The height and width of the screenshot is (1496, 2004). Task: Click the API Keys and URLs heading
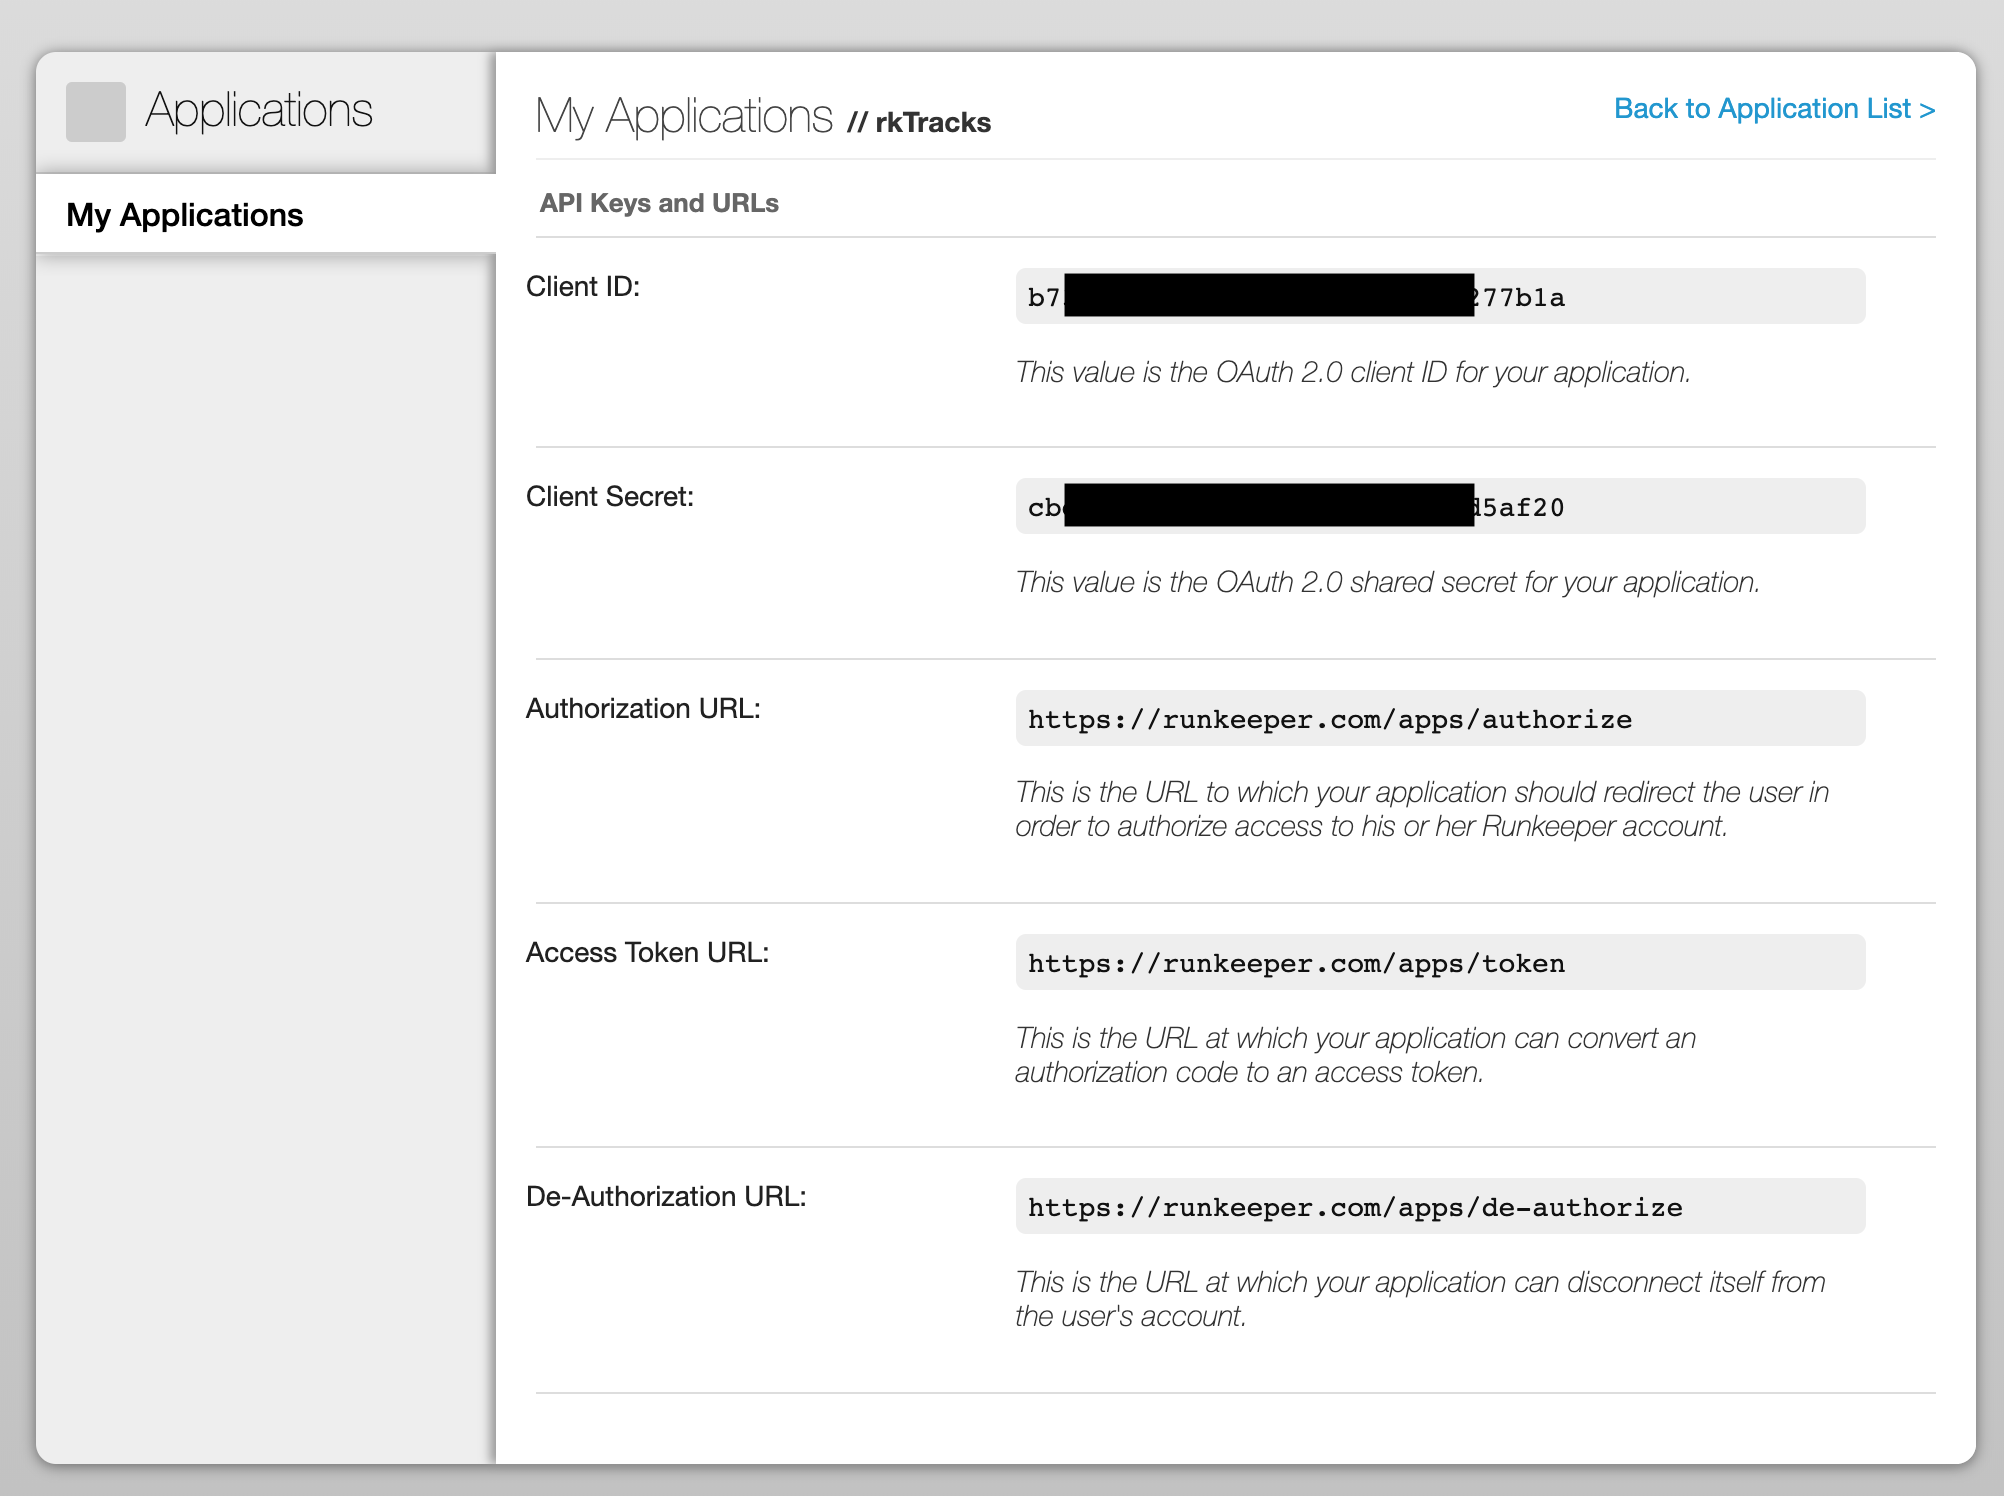659,203
